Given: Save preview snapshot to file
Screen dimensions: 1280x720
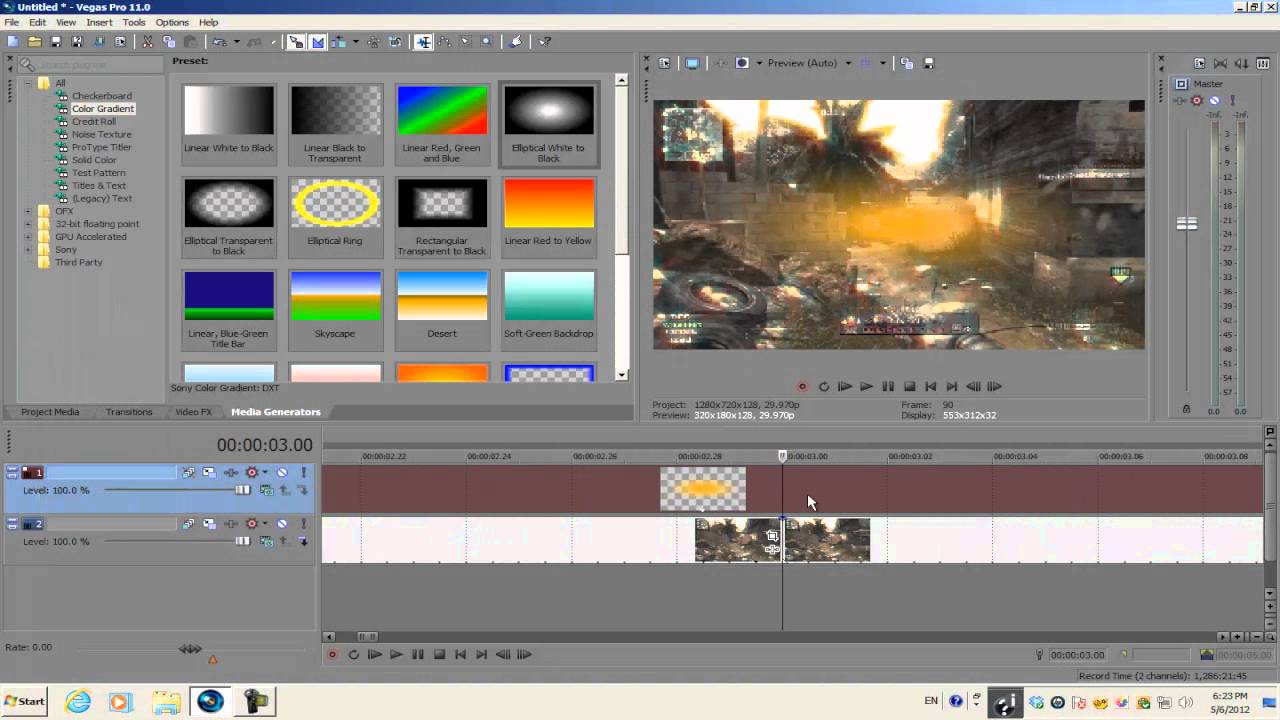Looking at the screenshot, I should [929, 63].
